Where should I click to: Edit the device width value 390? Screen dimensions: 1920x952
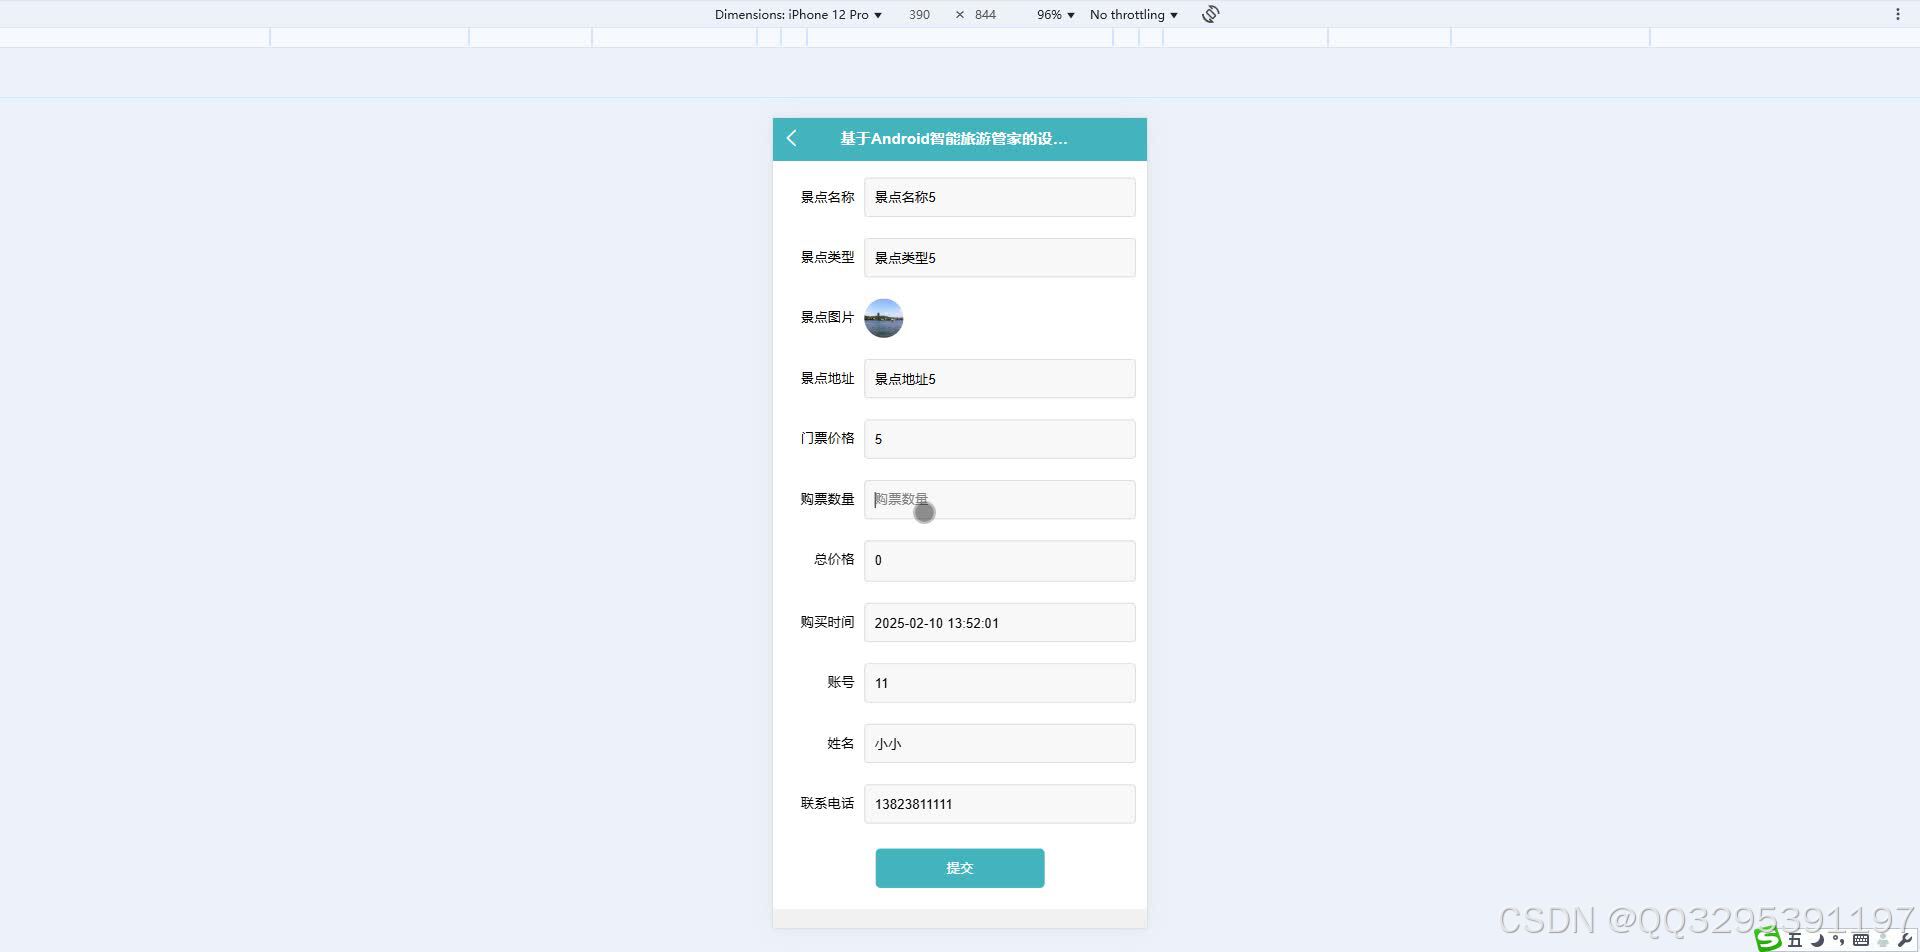918,14
